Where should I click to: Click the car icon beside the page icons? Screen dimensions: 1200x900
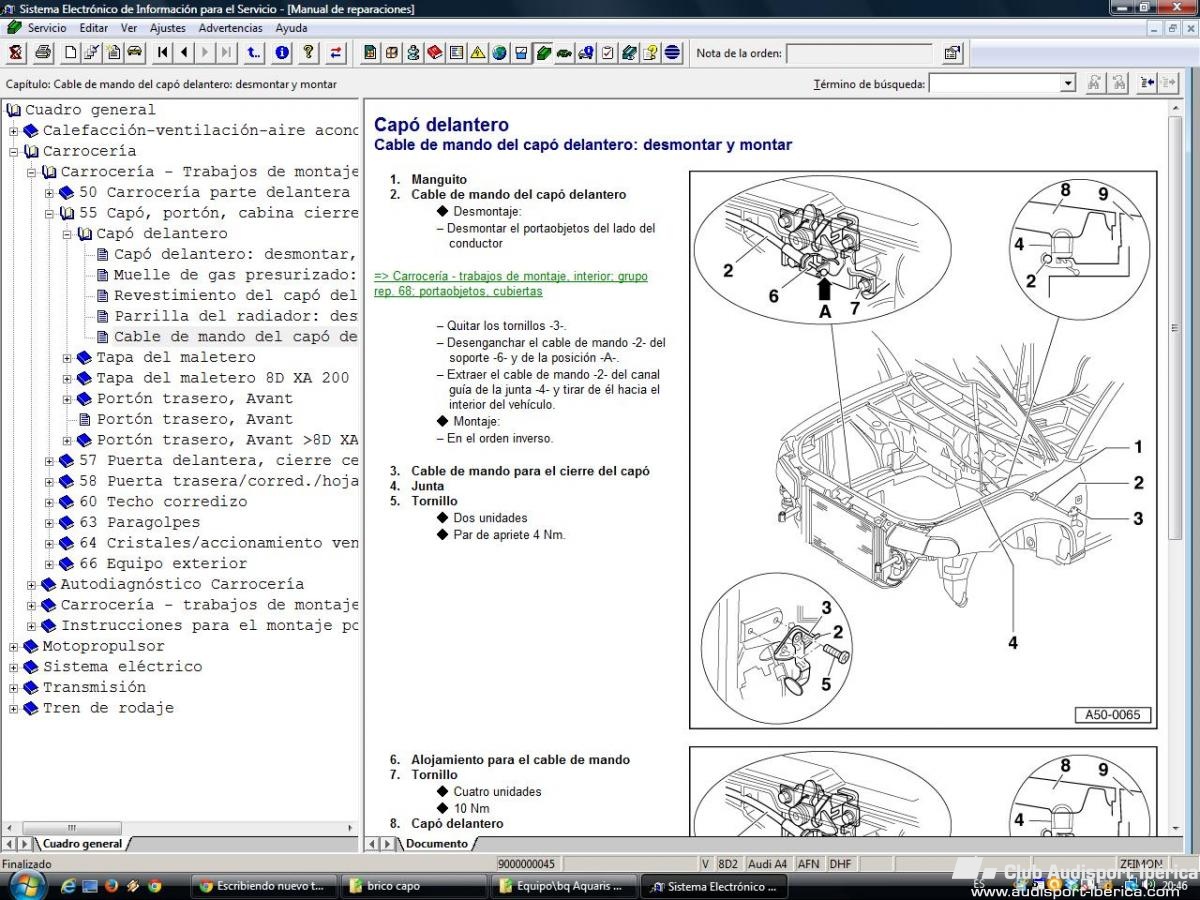(134, 53)
